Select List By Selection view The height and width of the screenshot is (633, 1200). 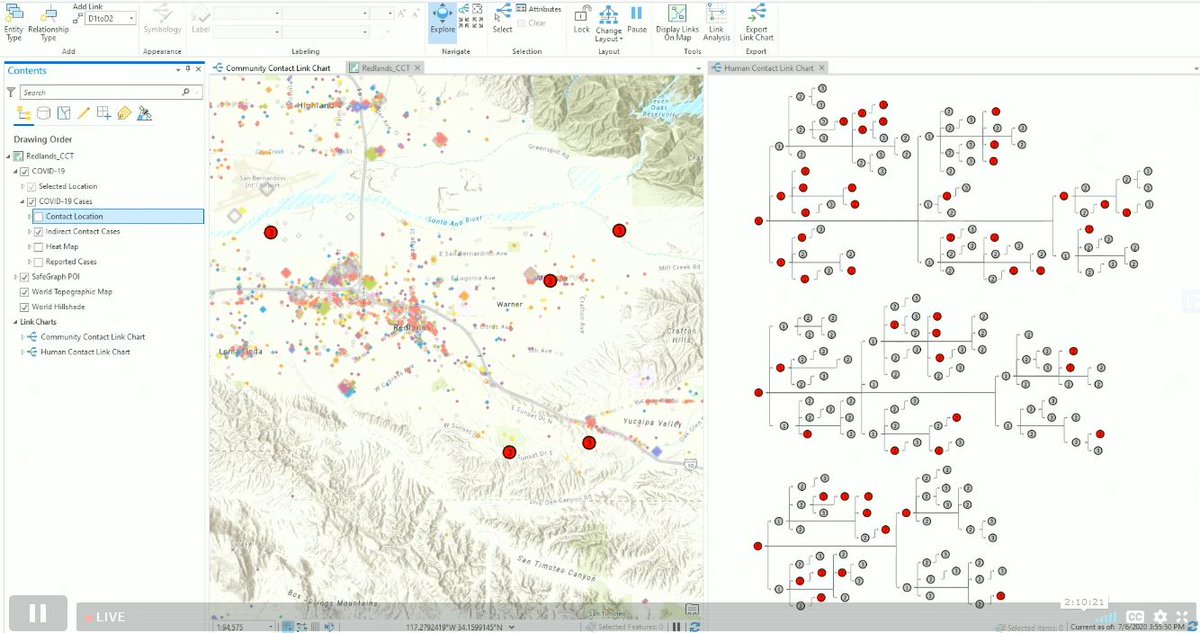point(64,113)
